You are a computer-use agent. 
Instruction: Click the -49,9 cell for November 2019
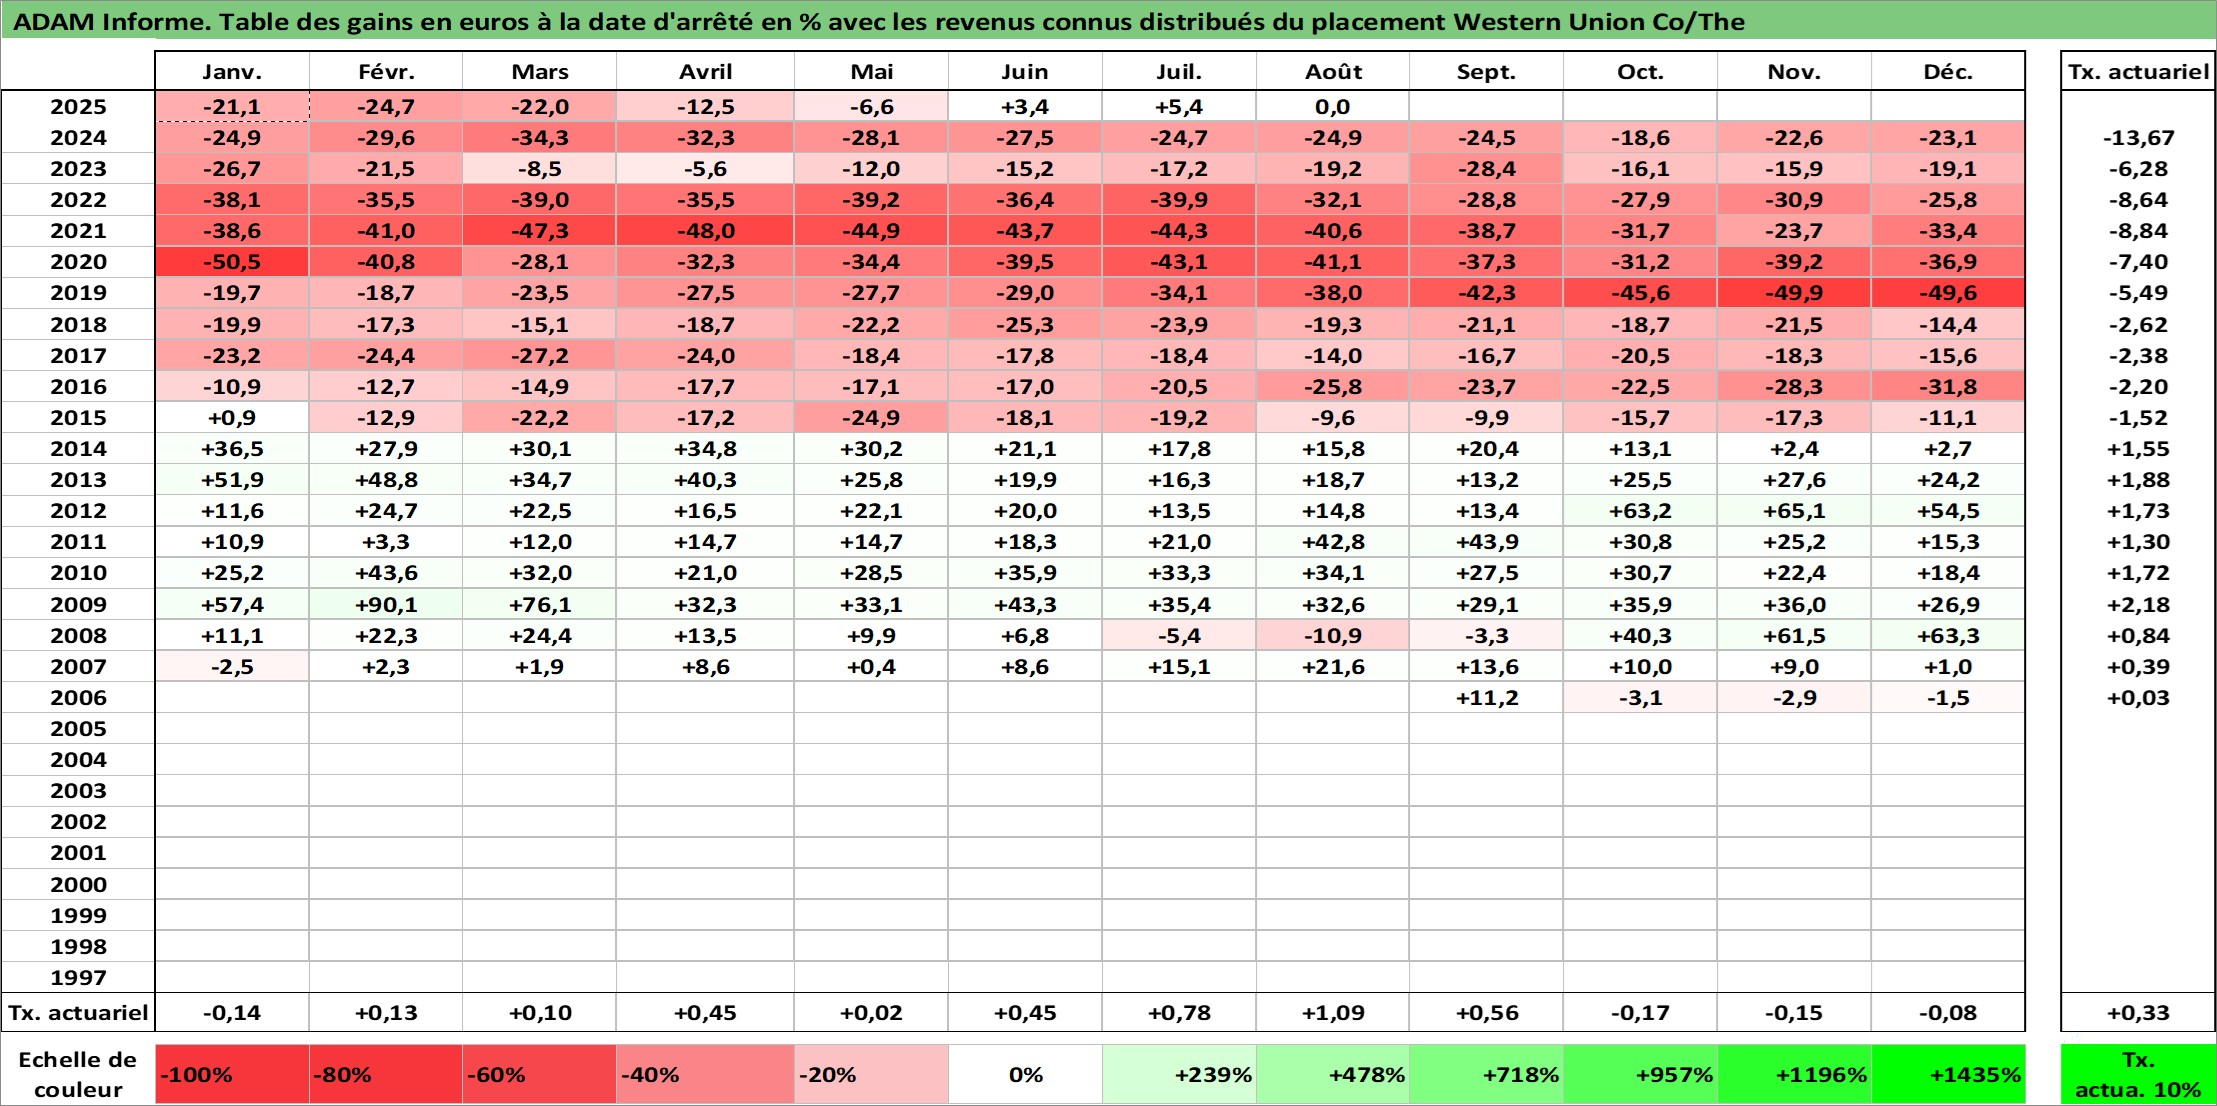(x=1794, y=293)
